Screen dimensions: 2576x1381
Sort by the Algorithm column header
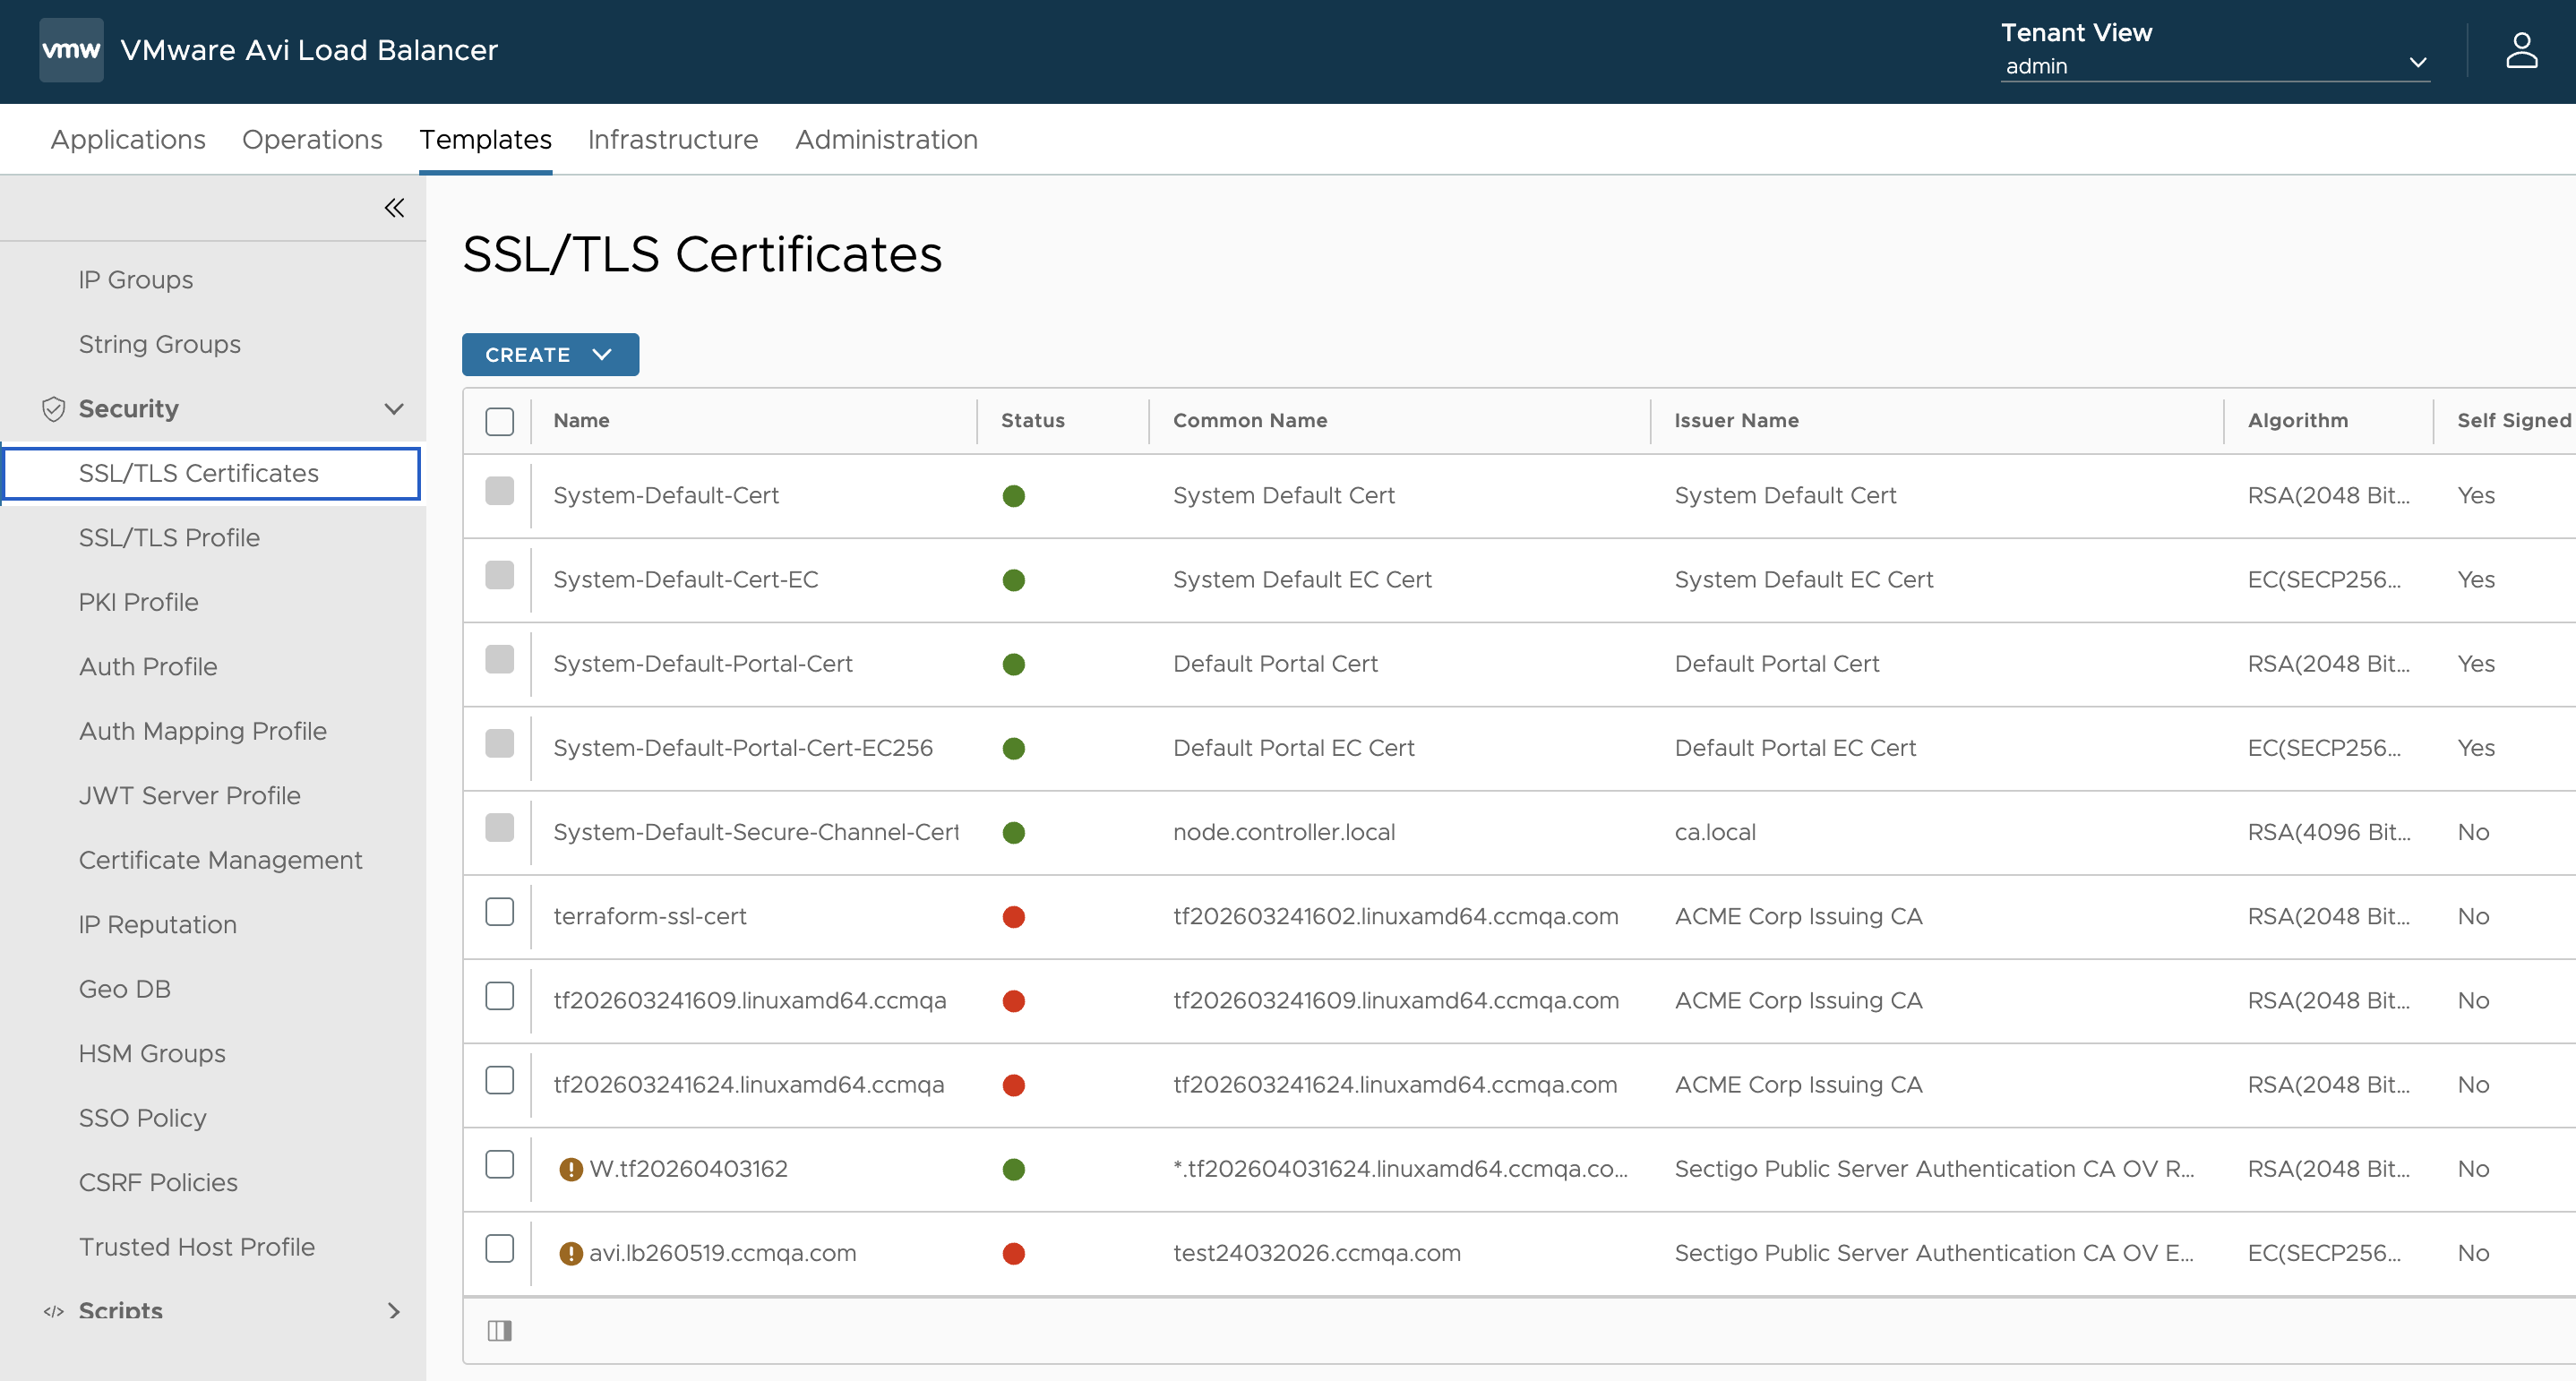2298,421
